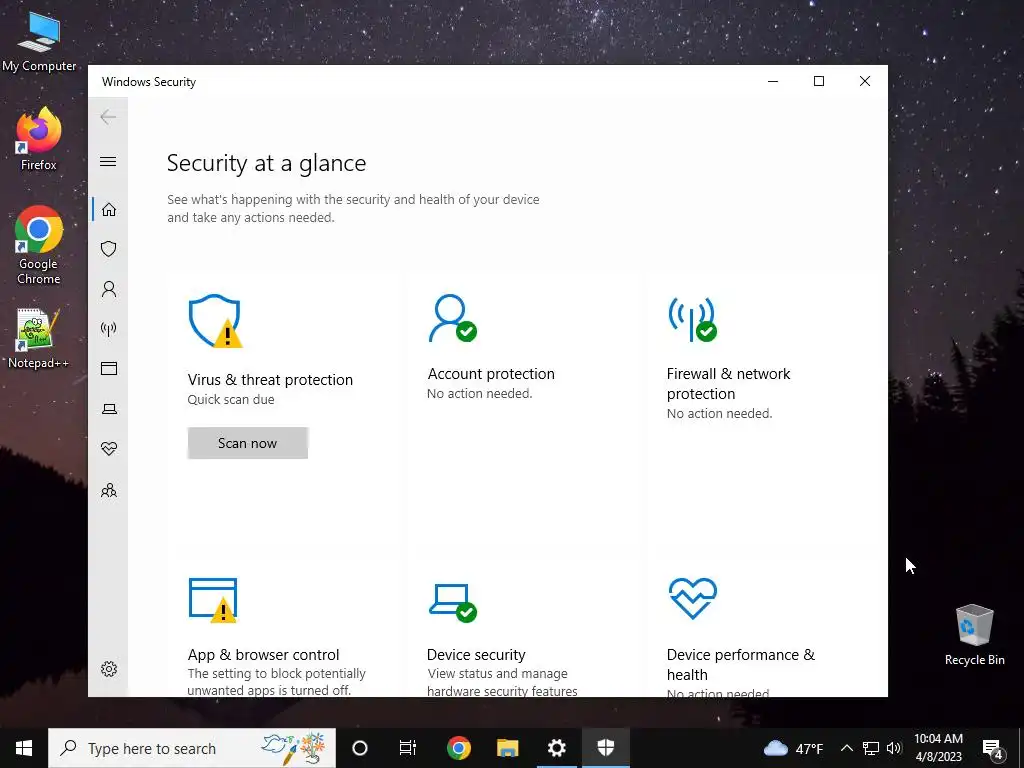
Task: Open Device performance heart icon in sidebar
Action: [108, 449]
